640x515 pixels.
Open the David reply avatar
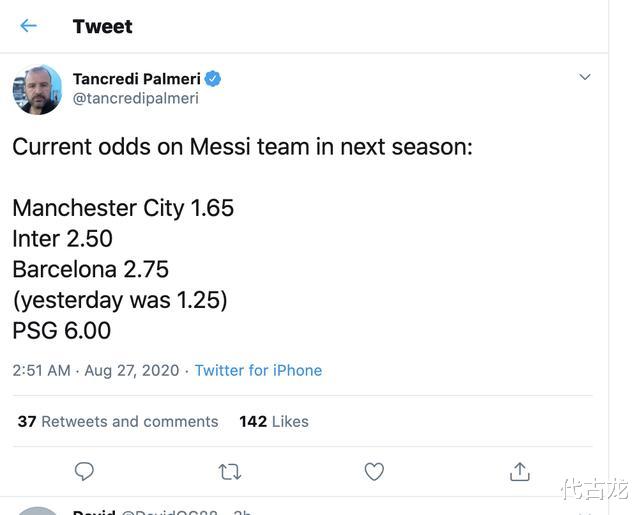point(38,511)
